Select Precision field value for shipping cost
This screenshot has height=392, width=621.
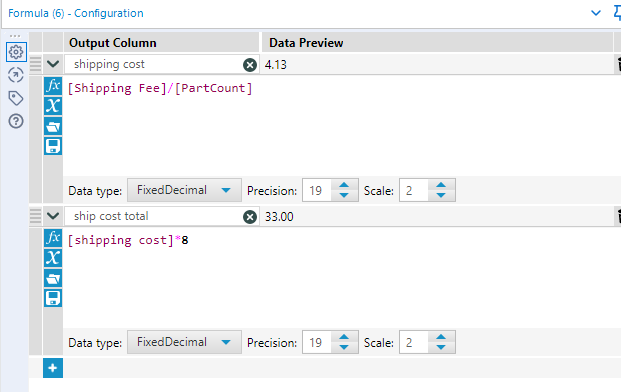(318, 190)
